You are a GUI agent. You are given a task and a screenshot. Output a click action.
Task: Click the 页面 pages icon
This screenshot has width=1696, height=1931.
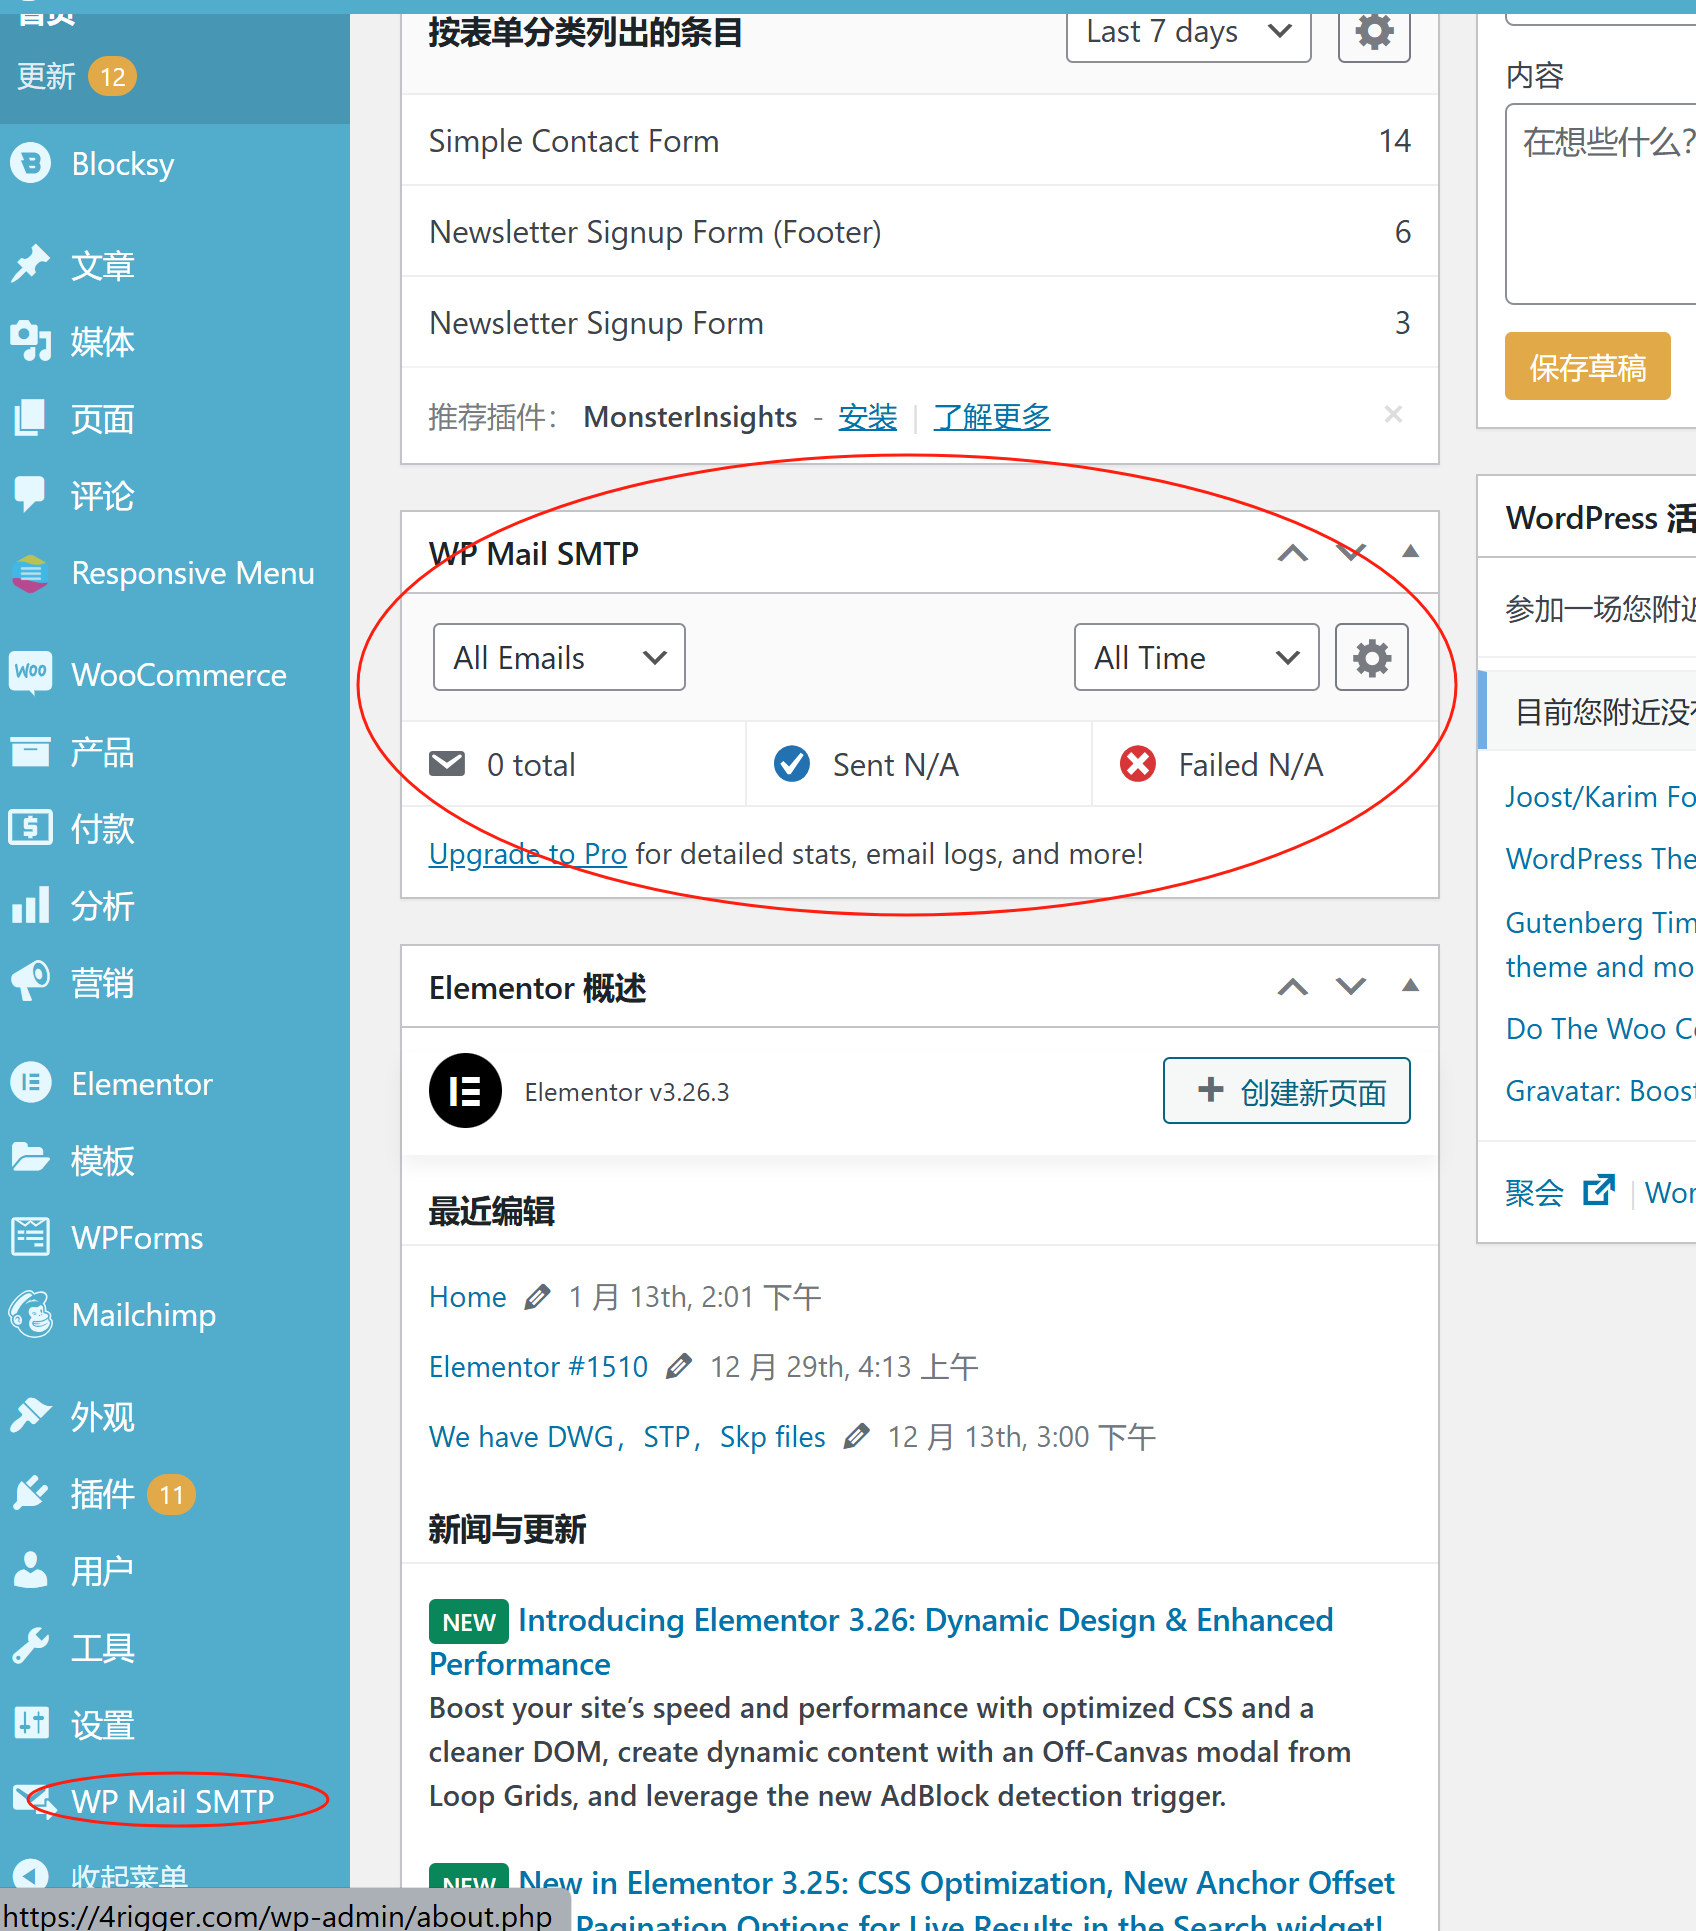pyautogui.click(x=30, y=418)
